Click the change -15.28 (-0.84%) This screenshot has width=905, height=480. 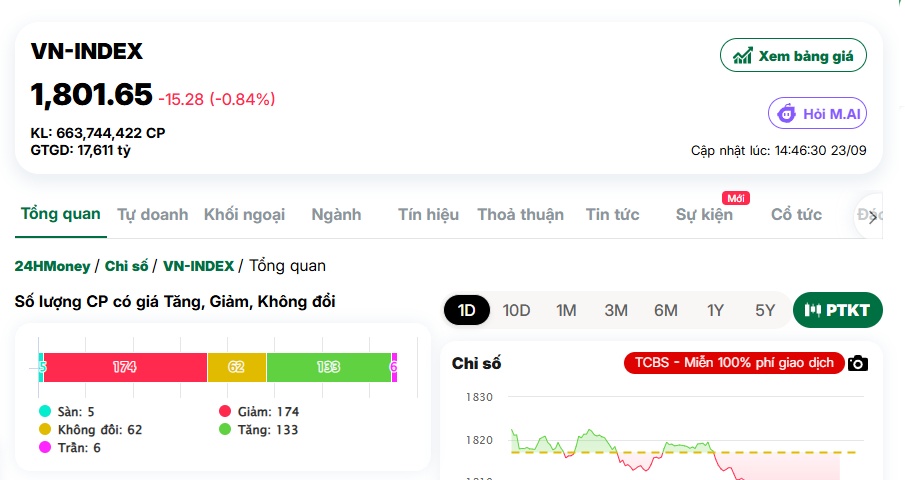216,99
